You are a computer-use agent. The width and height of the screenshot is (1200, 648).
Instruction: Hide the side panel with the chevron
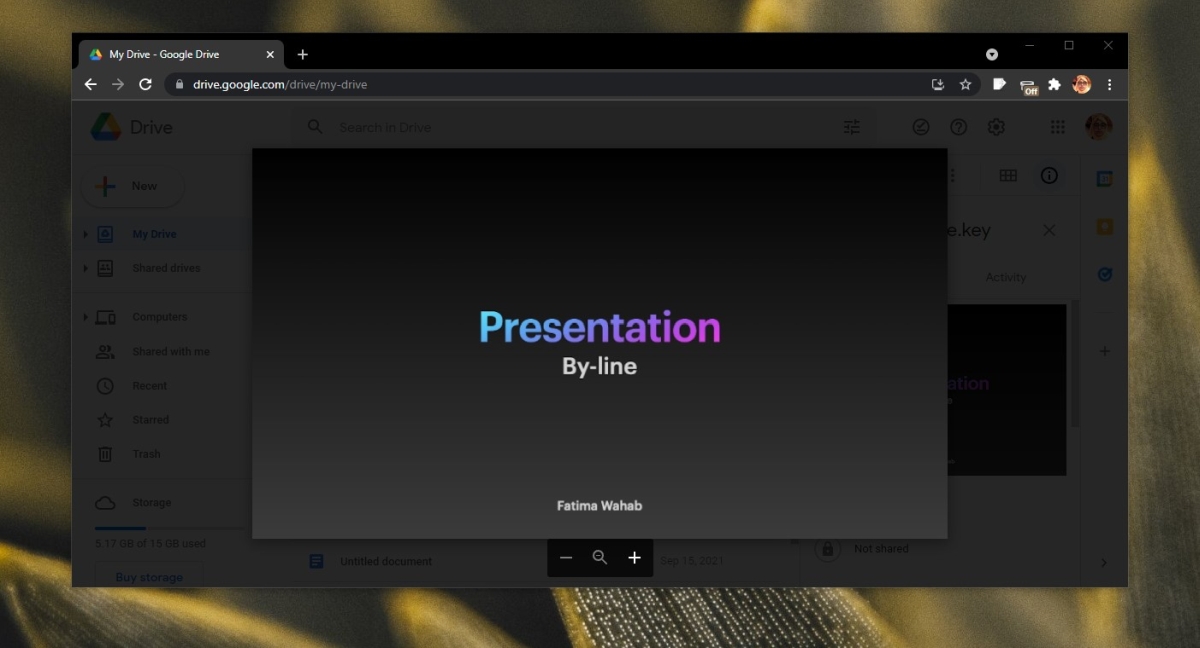pos(1104,563)
